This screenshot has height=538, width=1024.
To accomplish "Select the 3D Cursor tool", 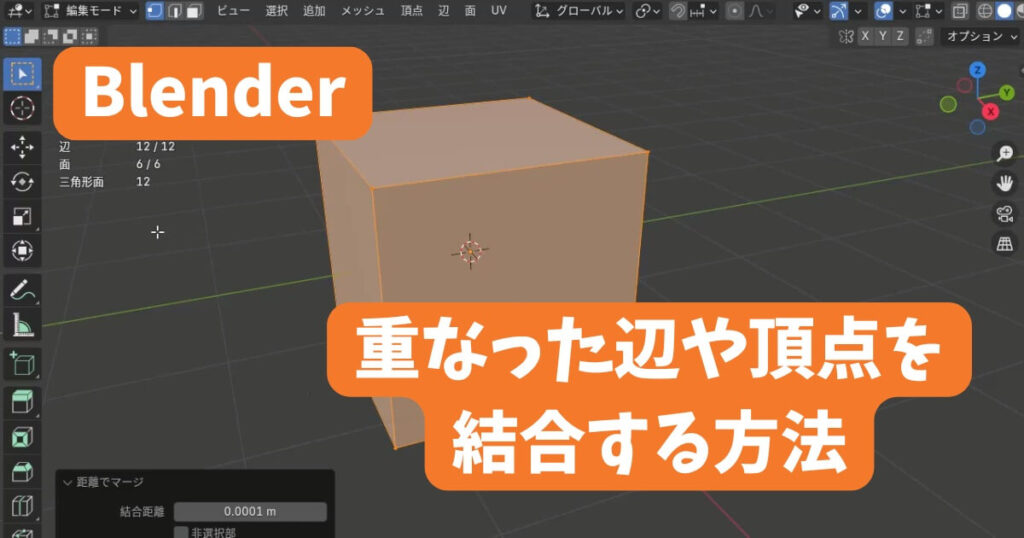I will point(22,108).
